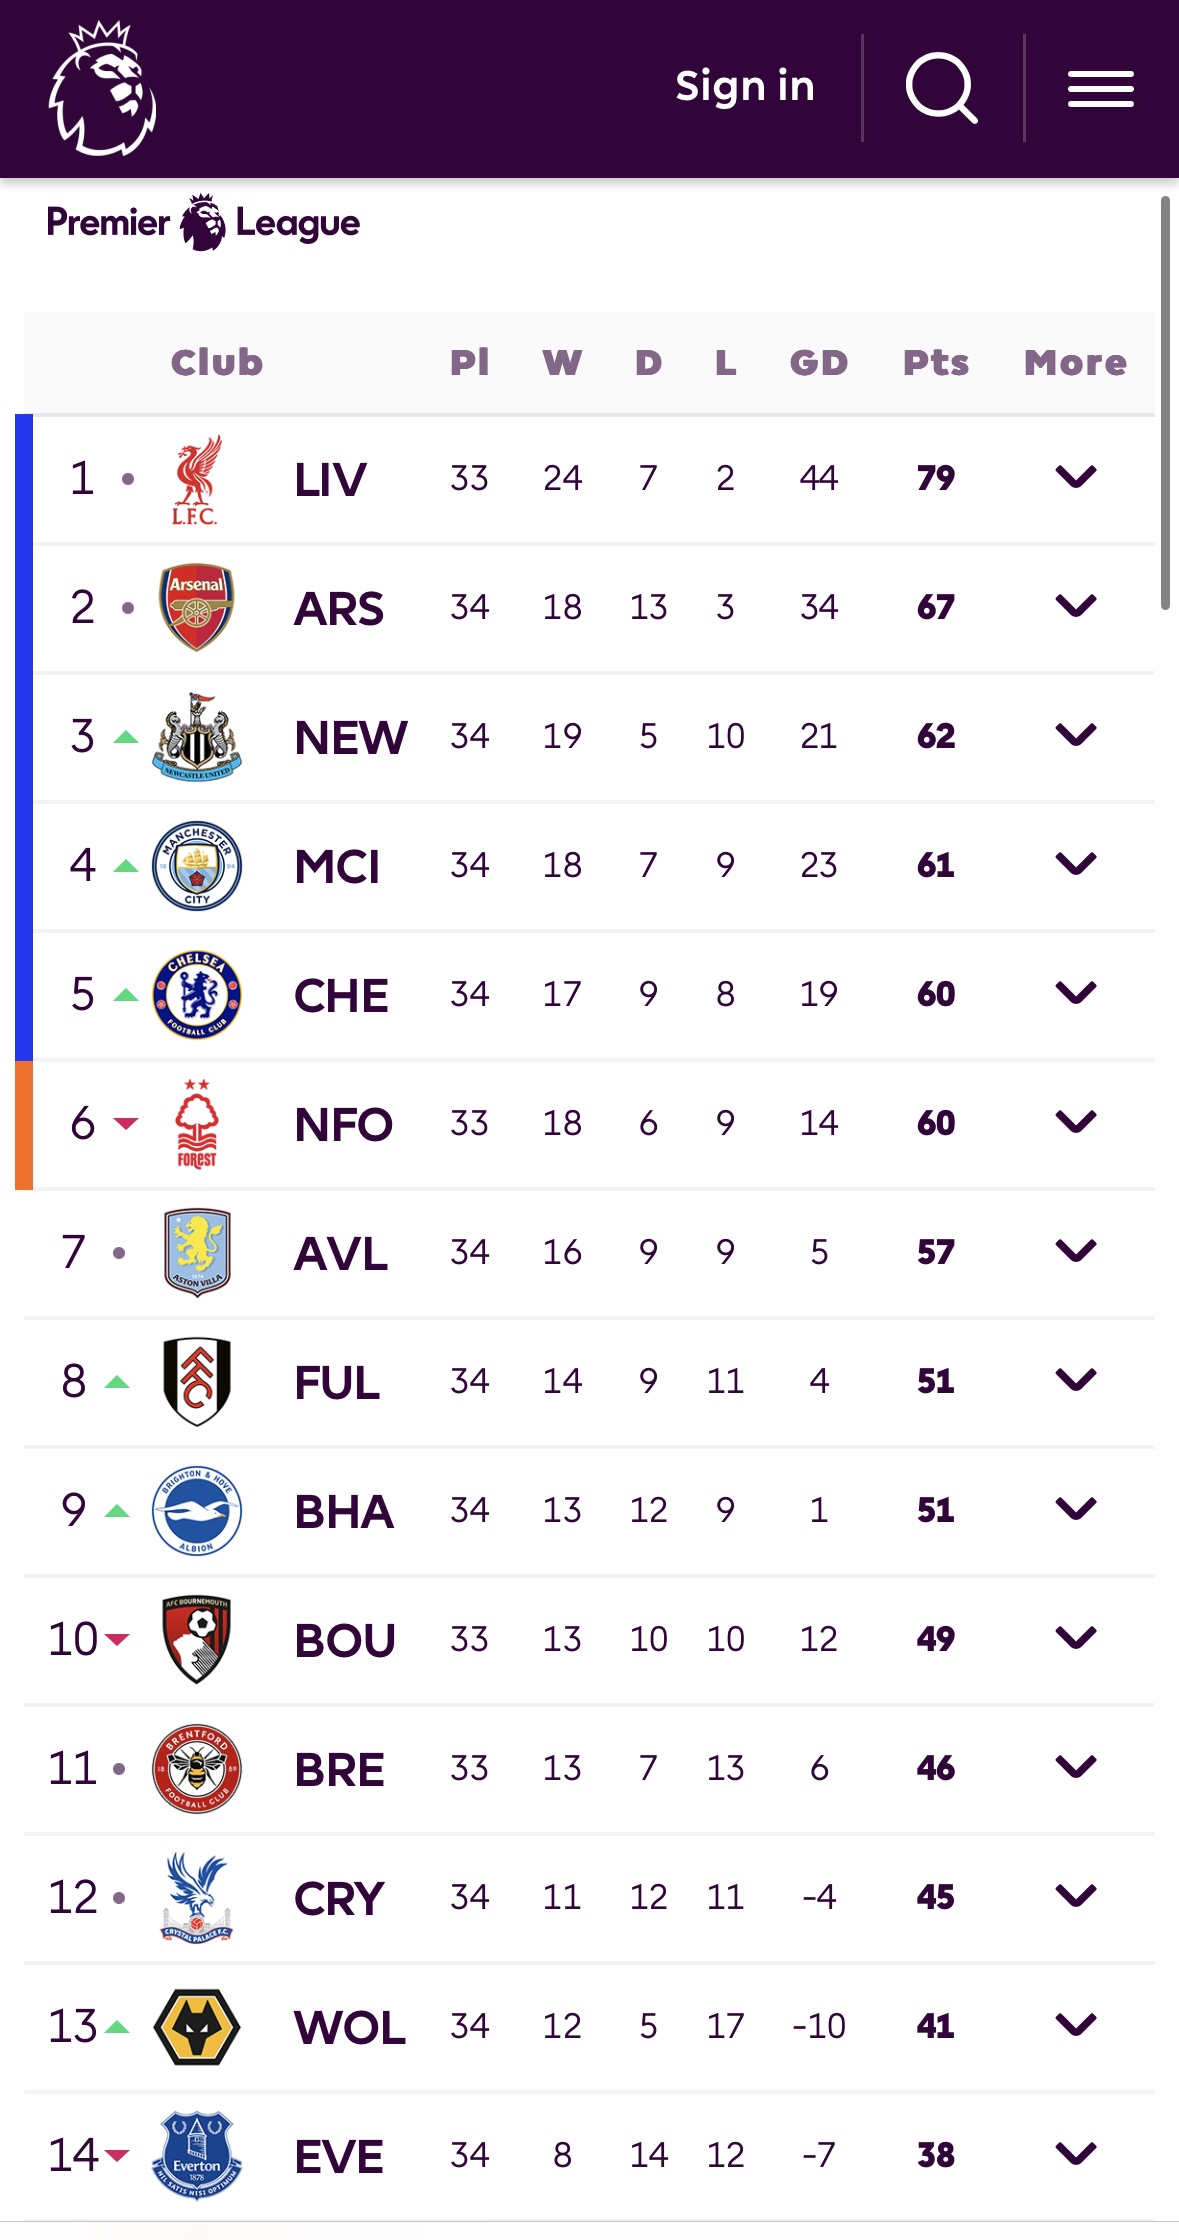Expand the AVL row details

[x=1075, y=1251]
